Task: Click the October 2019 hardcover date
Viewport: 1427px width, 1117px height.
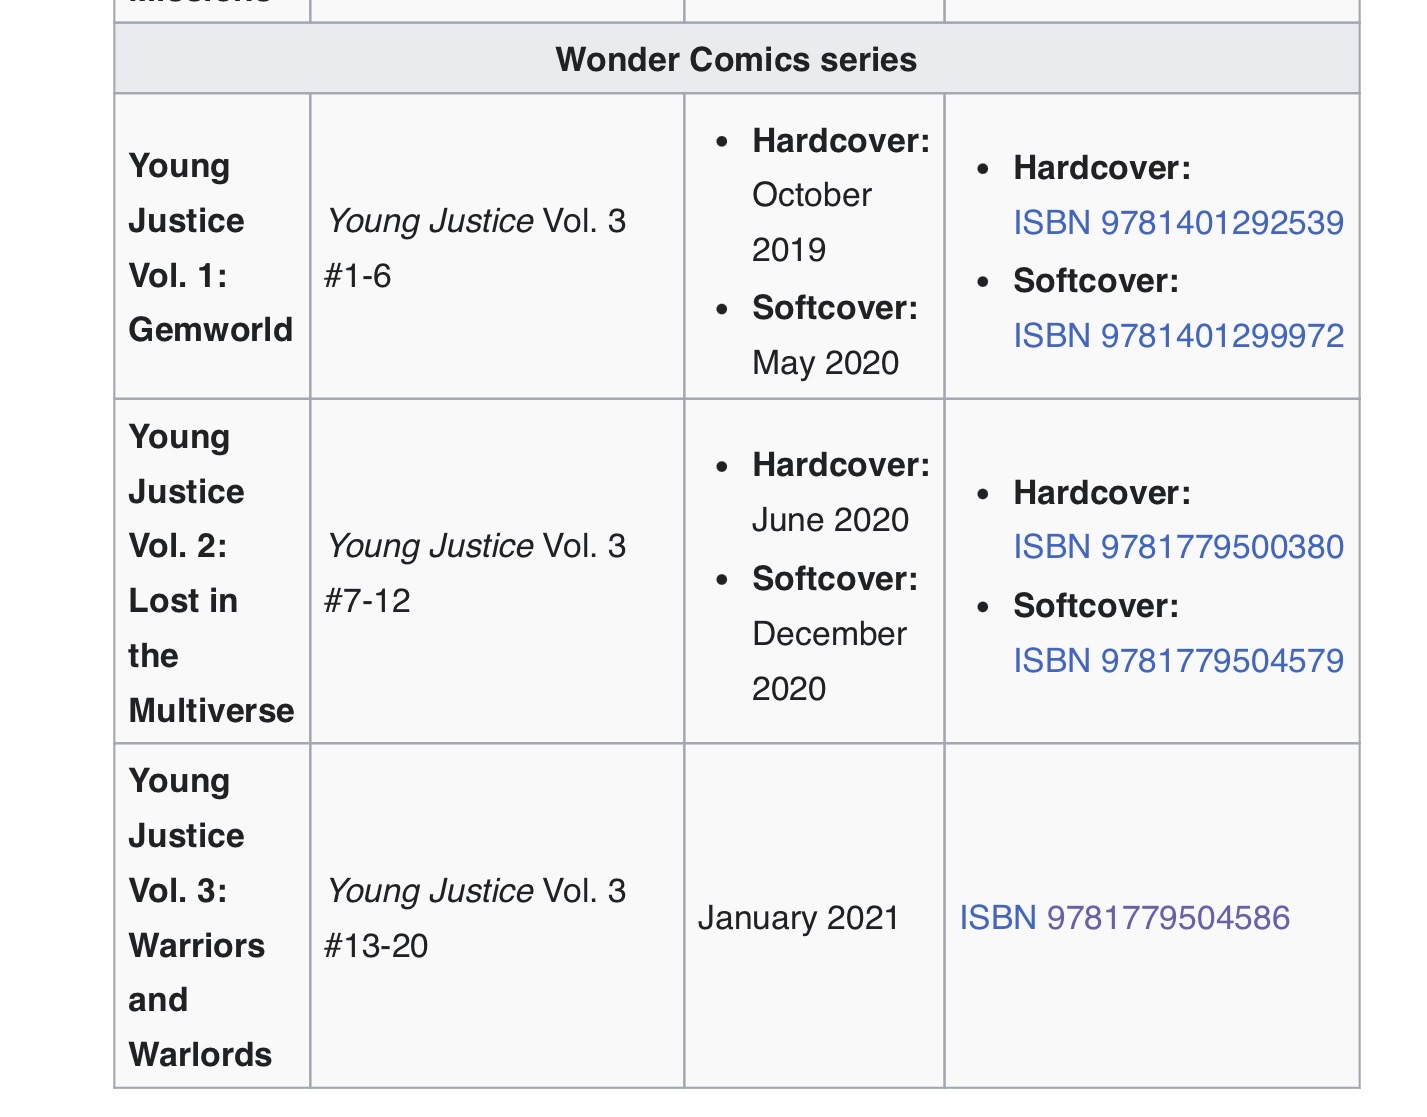Action: (x=811, y=221)
